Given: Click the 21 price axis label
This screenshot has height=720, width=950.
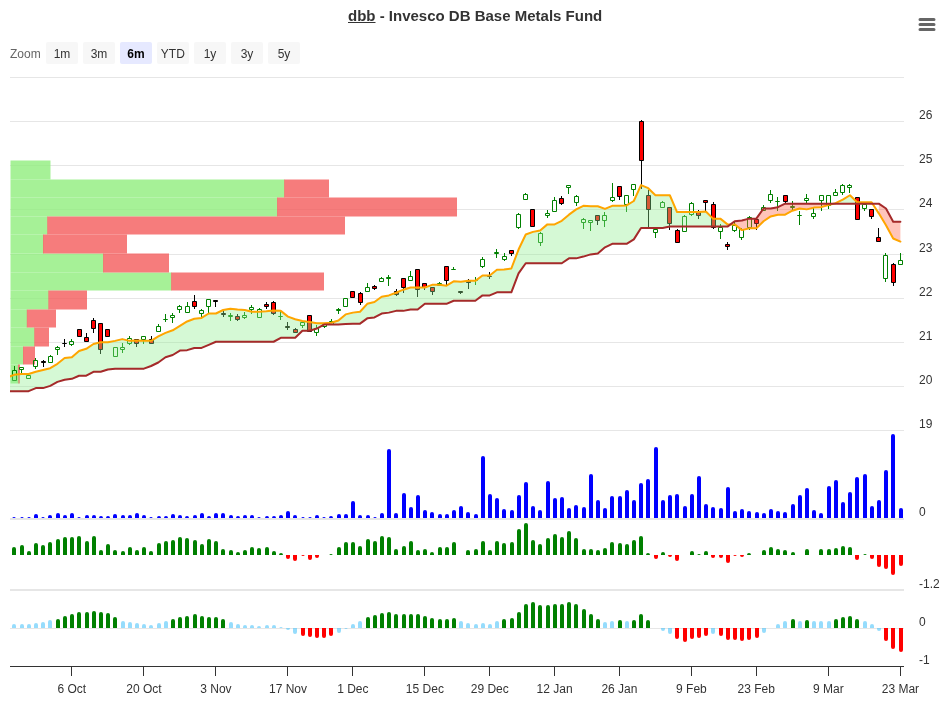Looking at the screenshot, I should tap(925, 336).
